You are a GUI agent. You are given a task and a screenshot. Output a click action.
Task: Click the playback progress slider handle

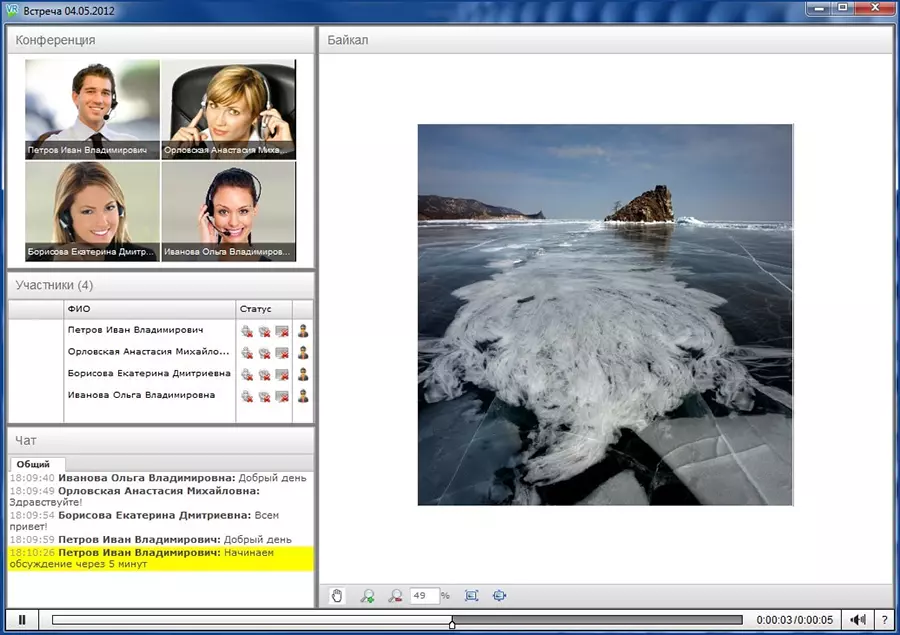click(452, 623)
